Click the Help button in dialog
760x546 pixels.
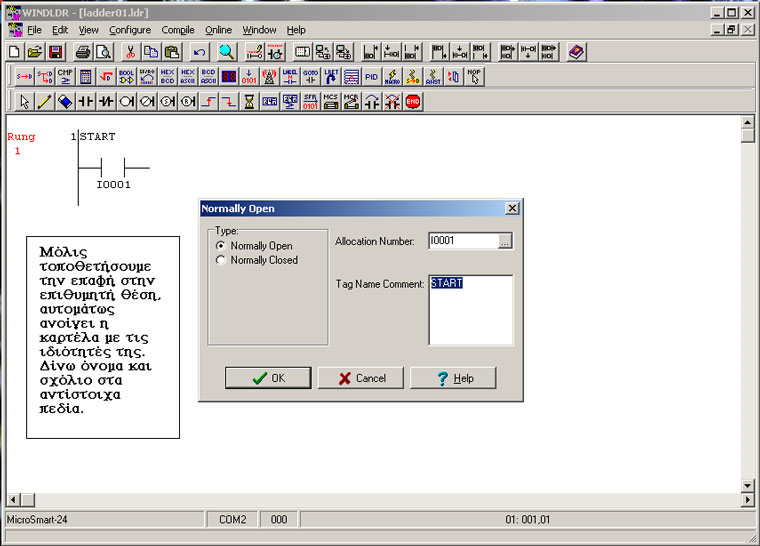tap(453, 378)
